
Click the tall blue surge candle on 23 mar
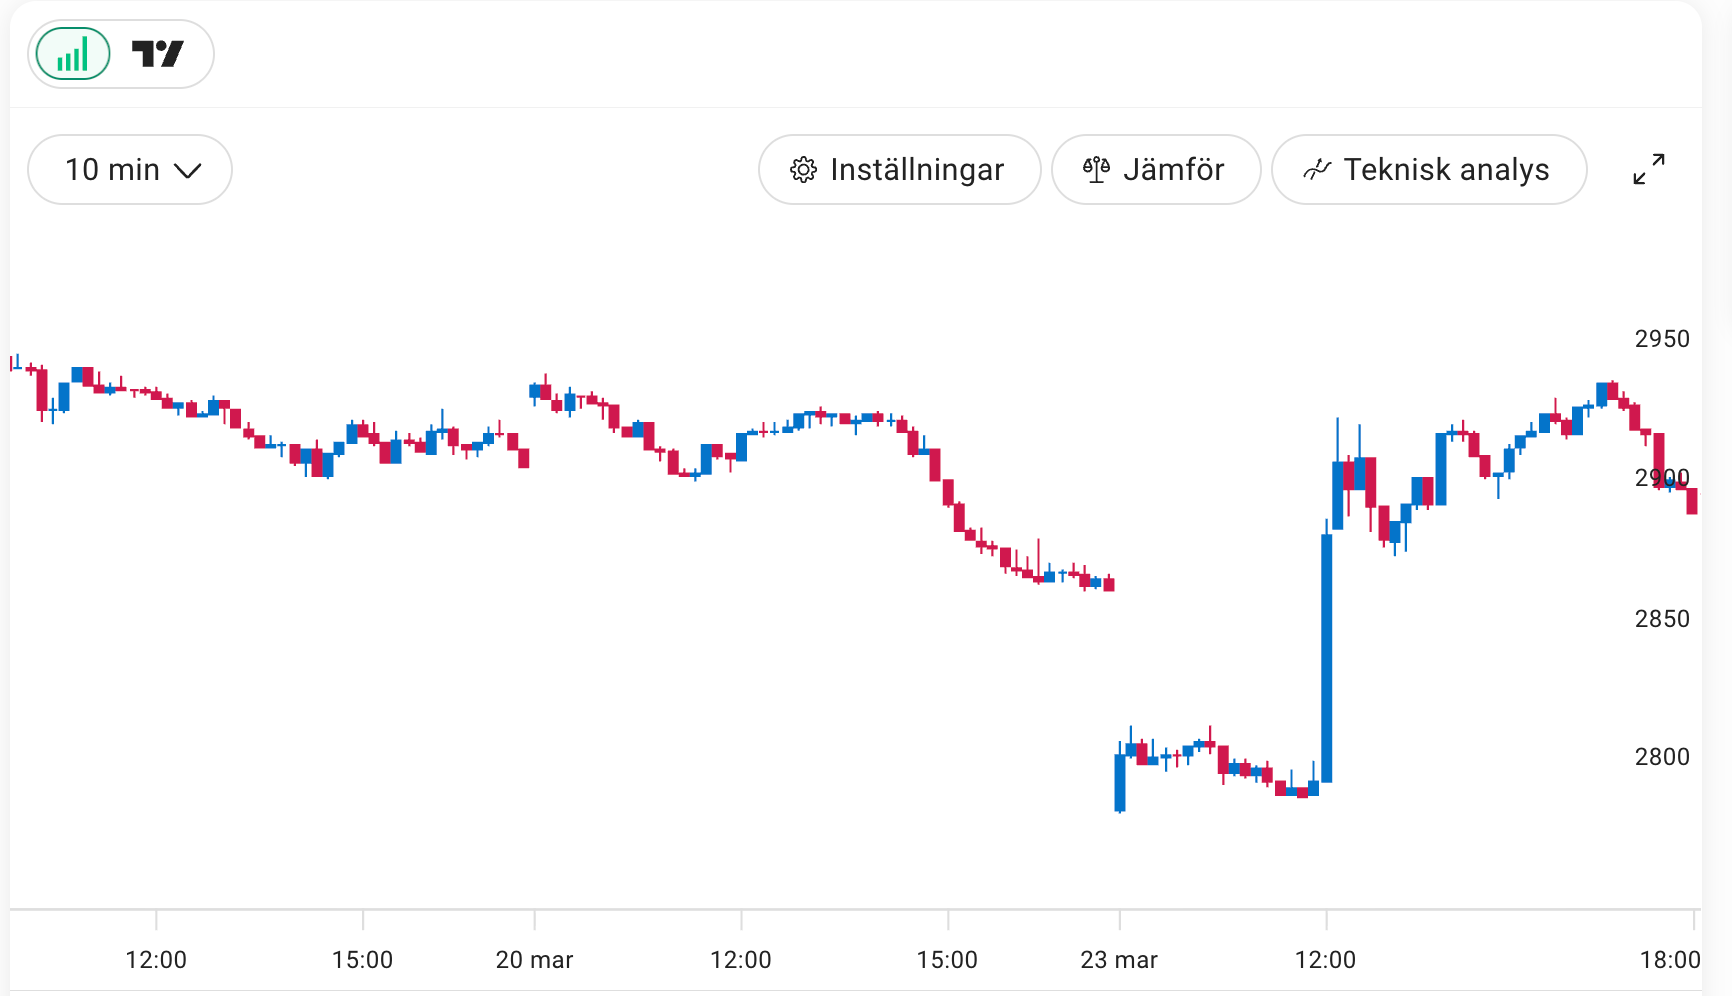click(x=1327, y=658)
